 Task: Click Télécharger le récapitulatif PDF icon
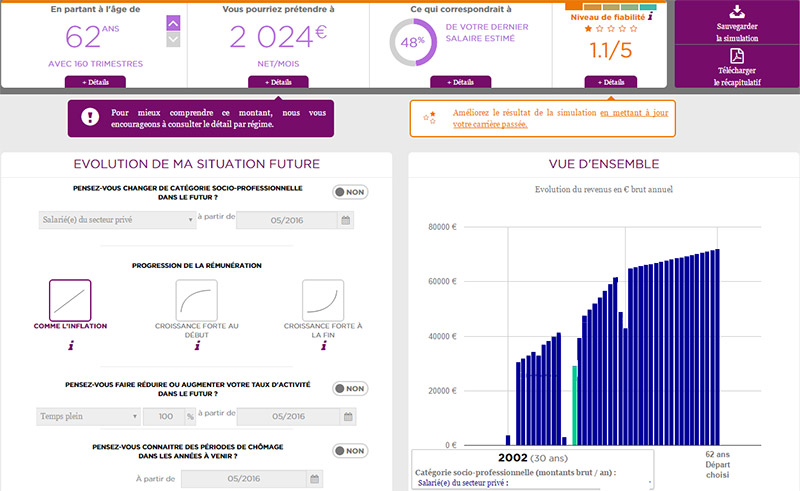pyautogui.click(x=737, y=56)
